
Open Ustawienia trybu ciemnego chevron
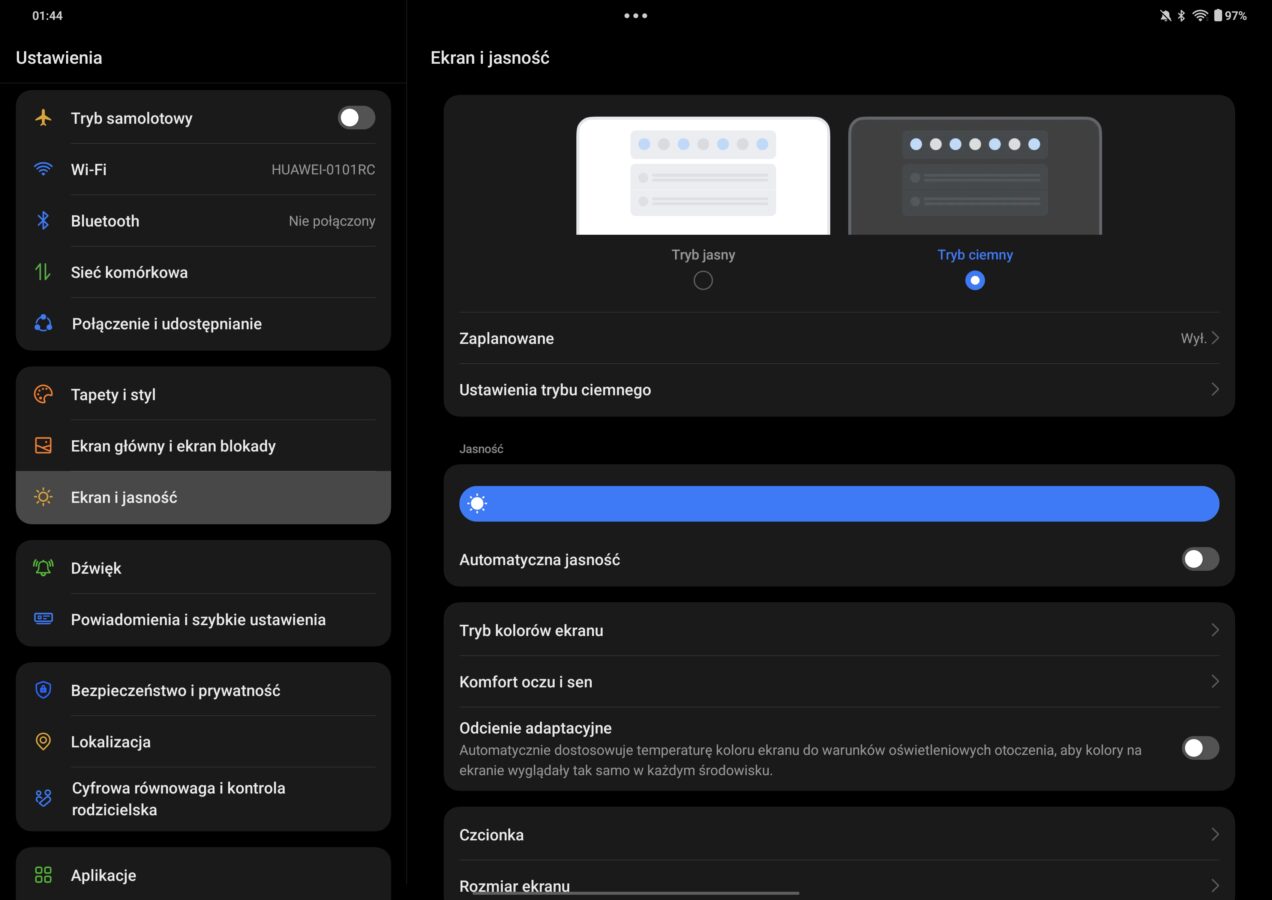(1215, 389)
